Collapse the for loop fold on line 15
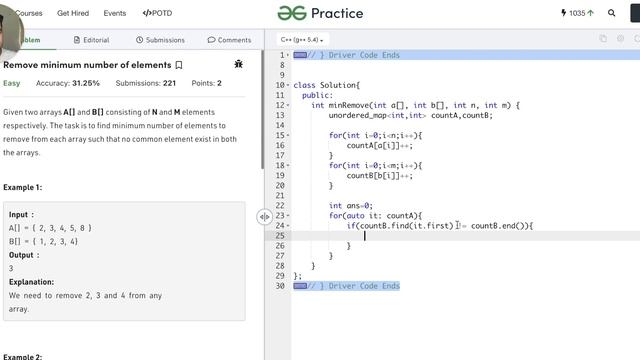Viewport: 640px width, 360px height. point(288,136)
